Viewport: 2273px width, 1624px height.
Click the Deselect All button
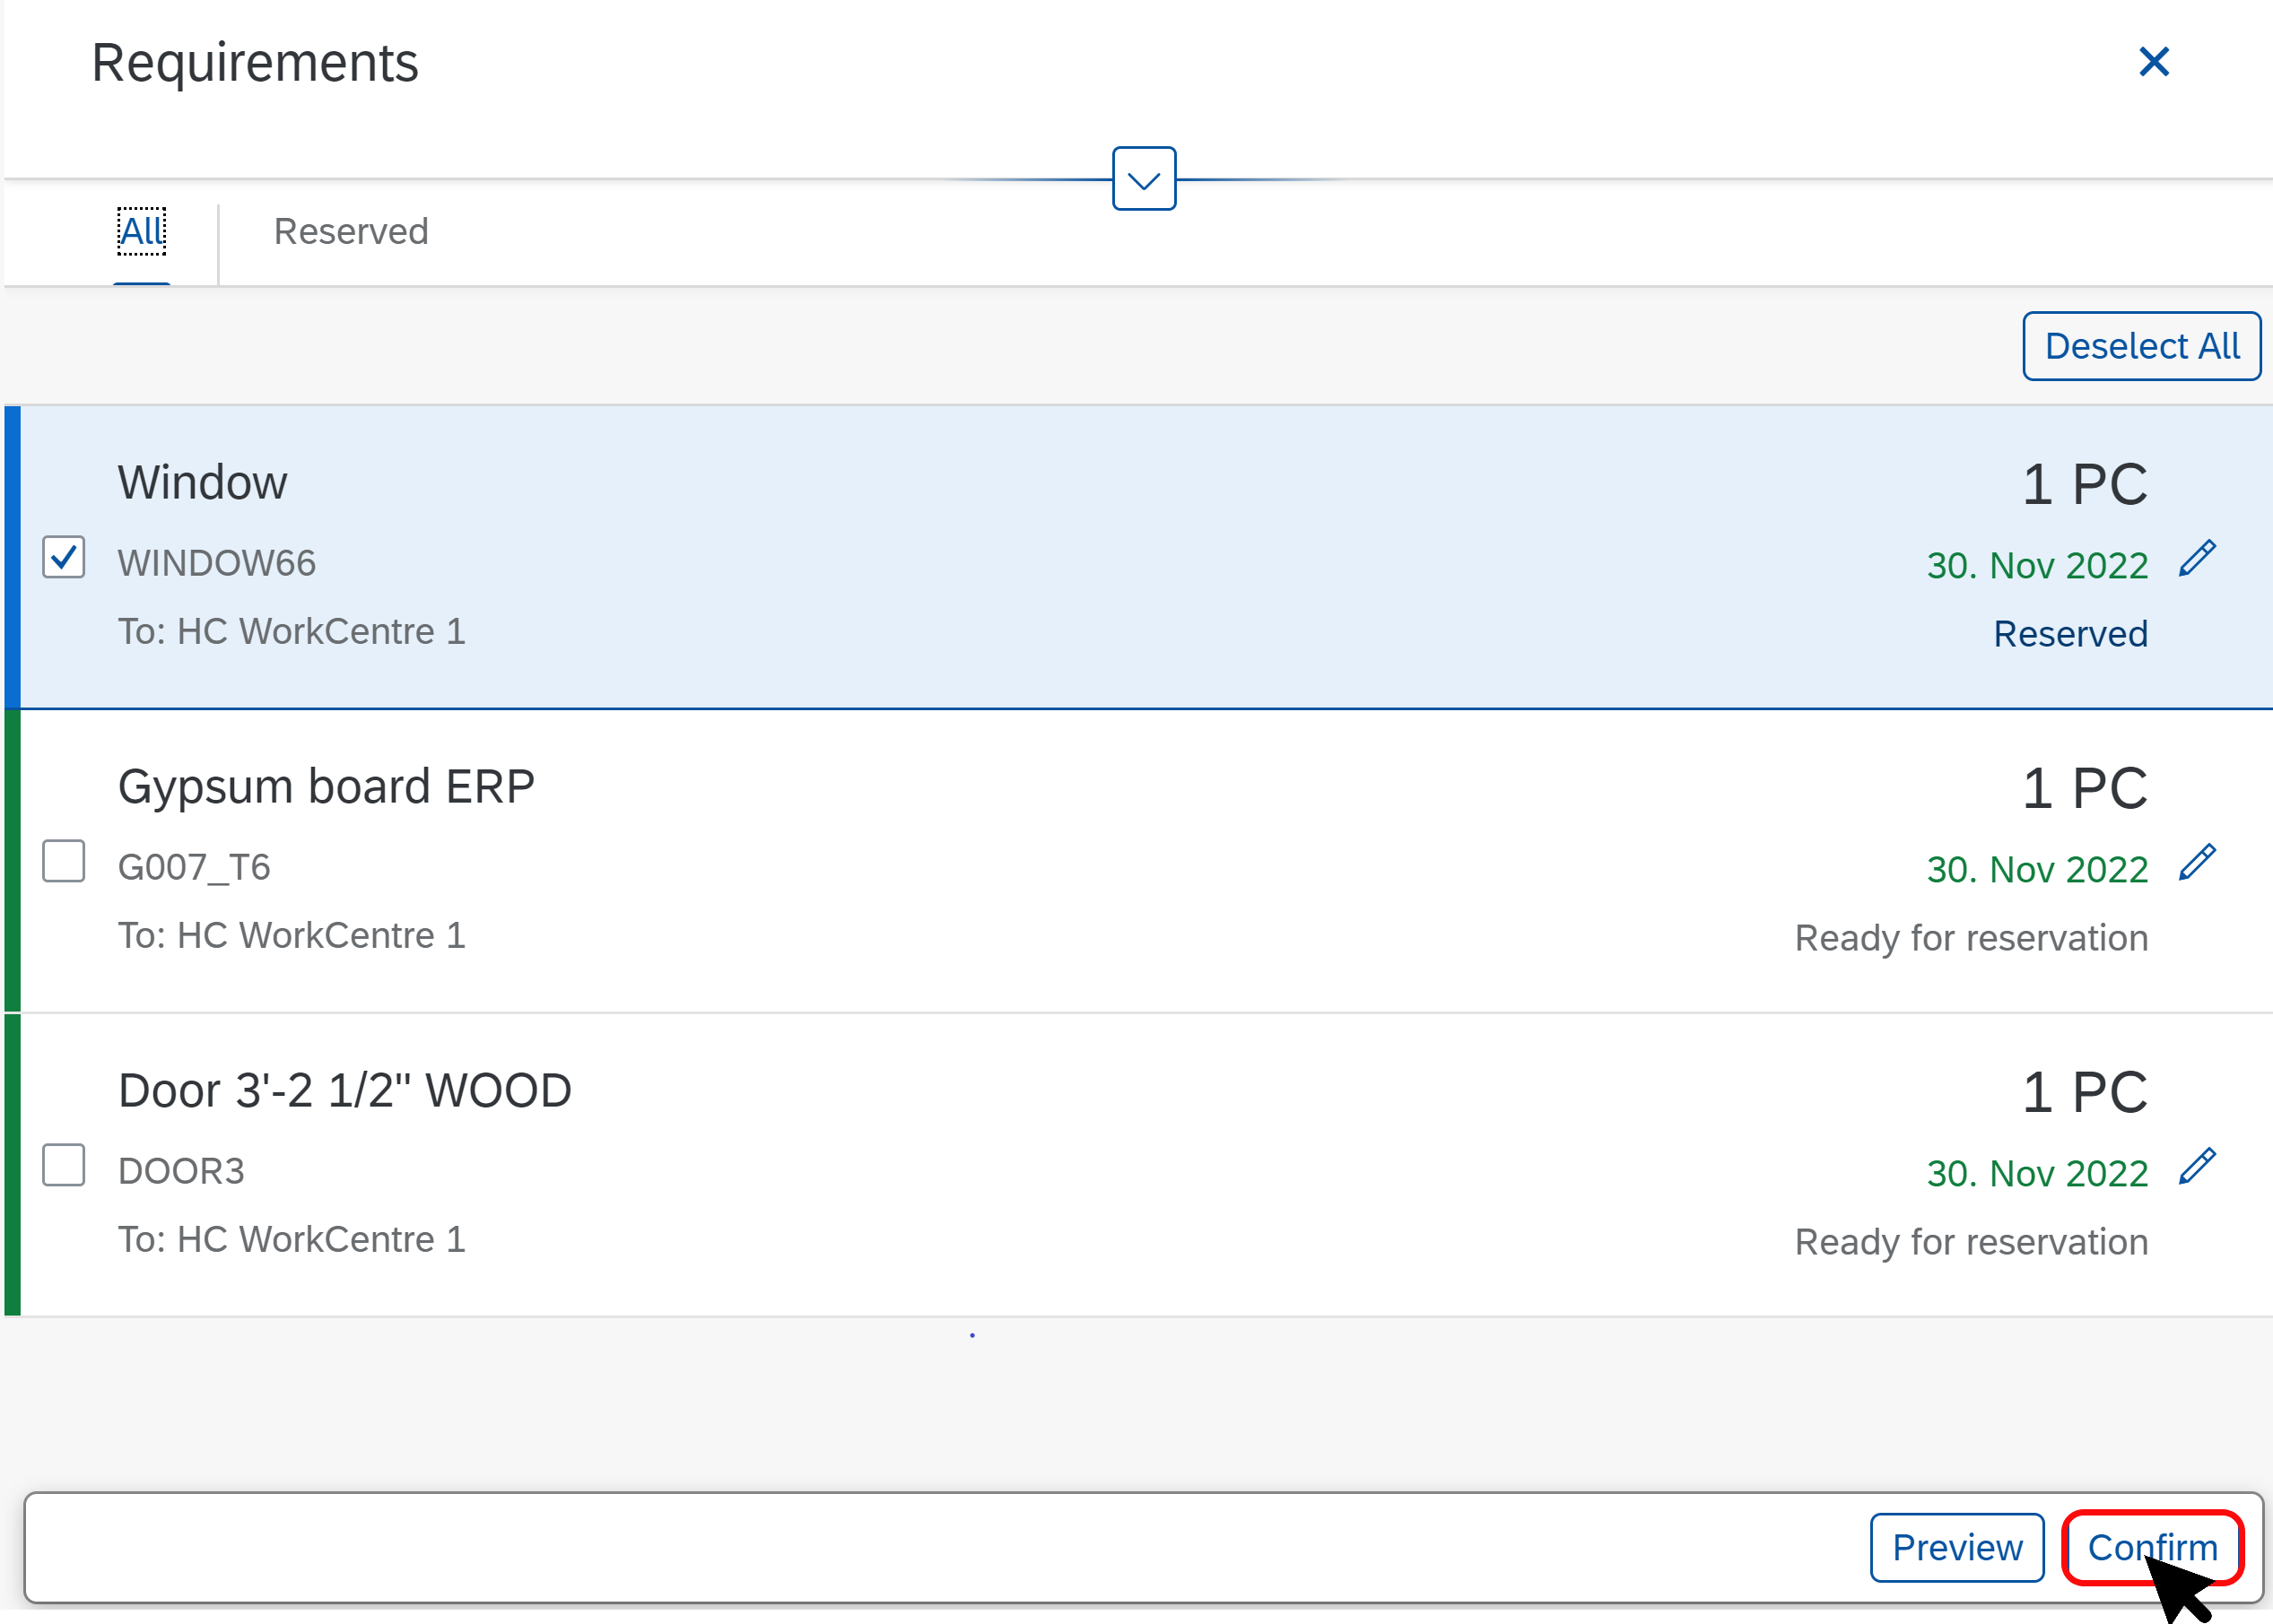coord(2142,346)
